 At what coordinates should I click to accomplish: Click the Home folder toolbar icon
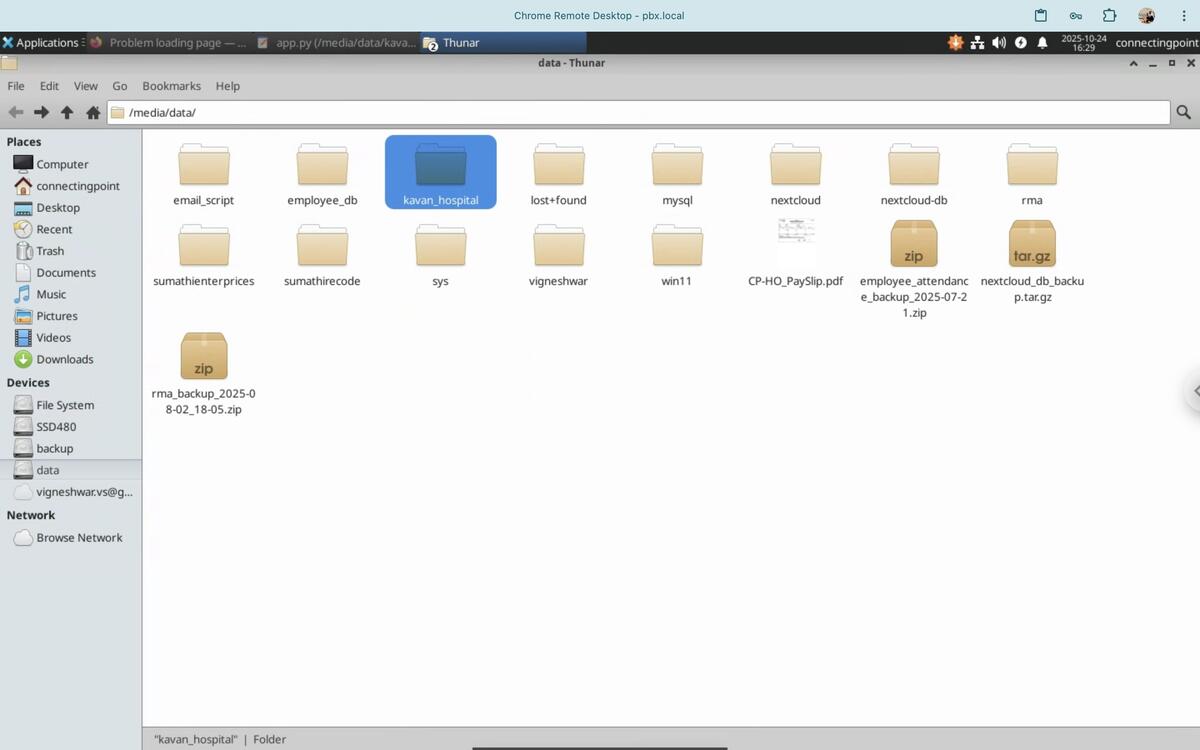(x=93, y=113)
